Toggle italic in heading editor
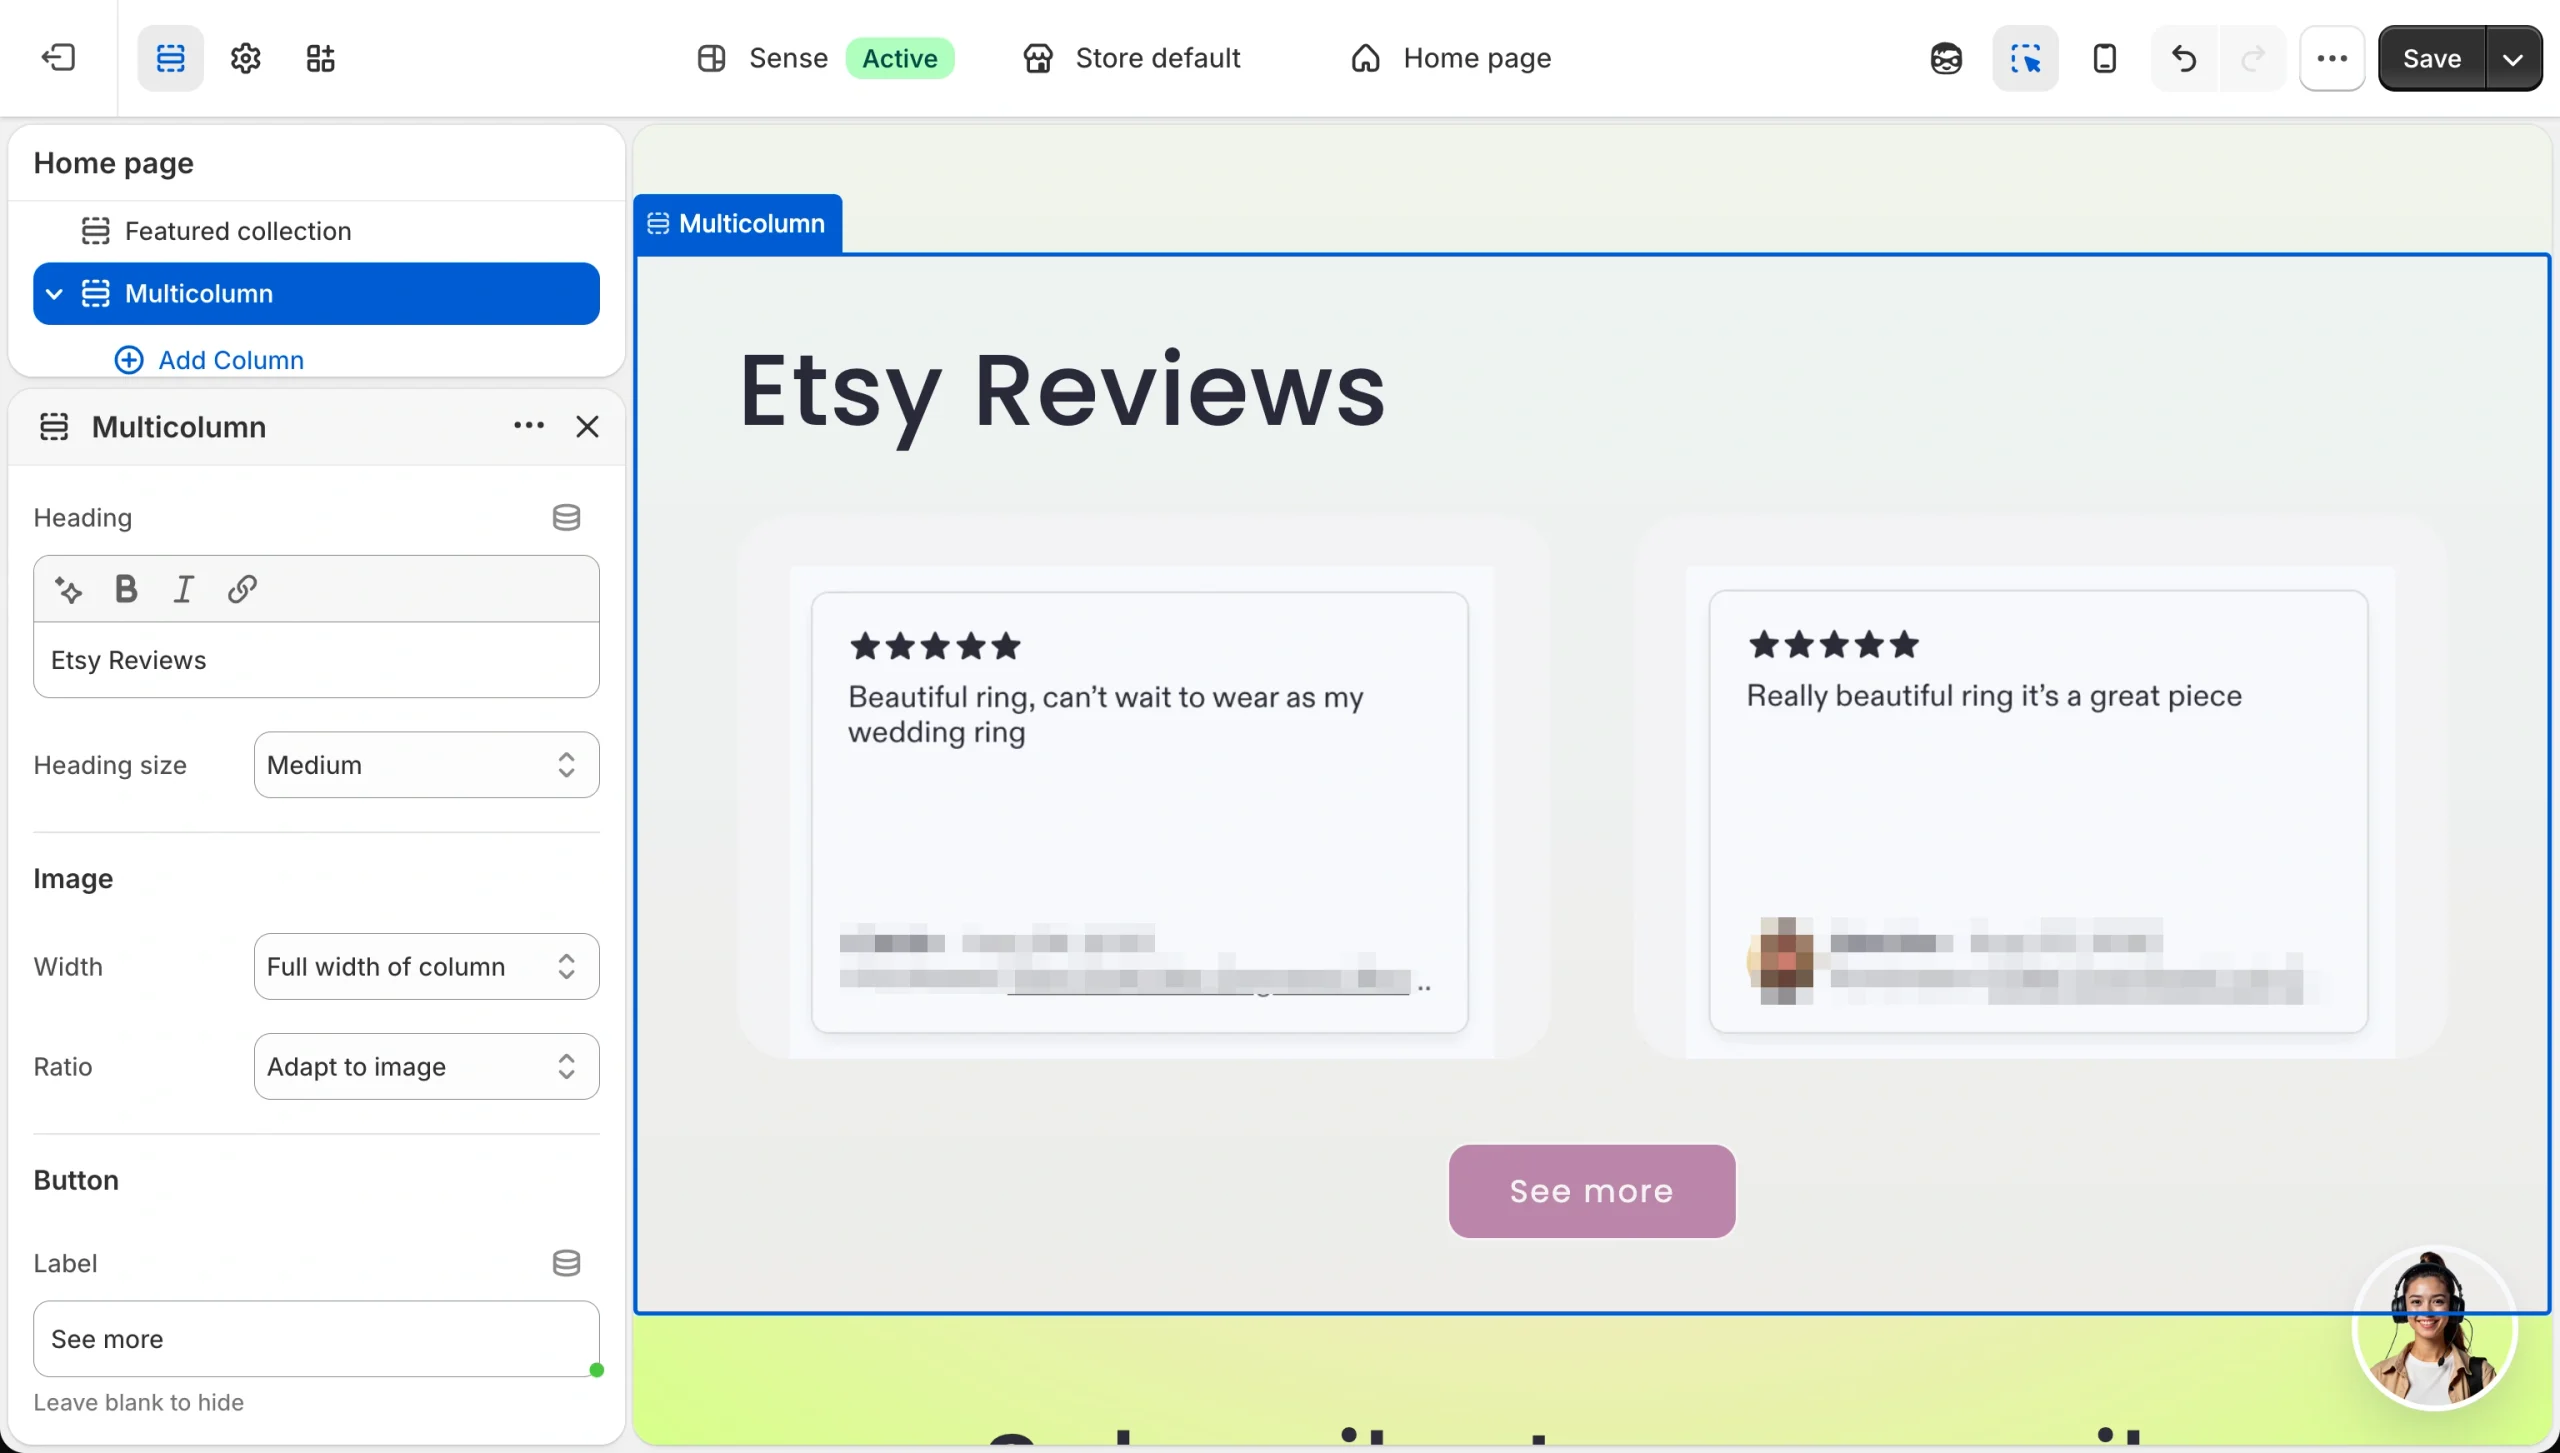Viewport: 2560px width, 1453px height. click(184, 590)
